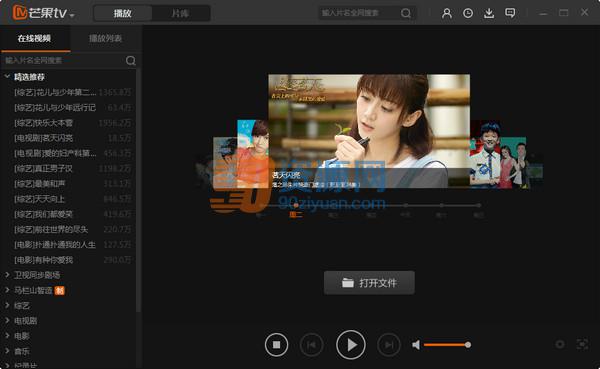Open [综艺]花儿与少年第二... list item
Viewport: 600px width, 369px height.
pyautogui.click(x=72, y=92)
